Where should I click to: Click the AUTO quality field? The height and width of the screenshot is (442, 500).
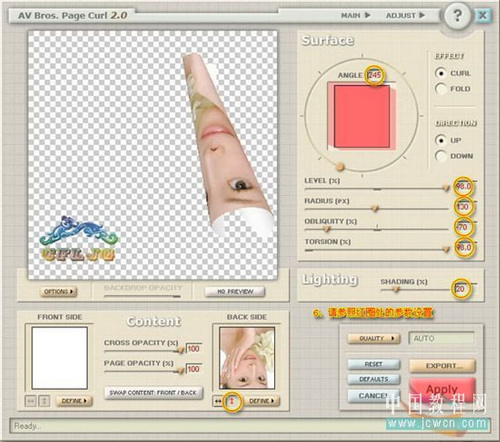click(x=442, y=338)
